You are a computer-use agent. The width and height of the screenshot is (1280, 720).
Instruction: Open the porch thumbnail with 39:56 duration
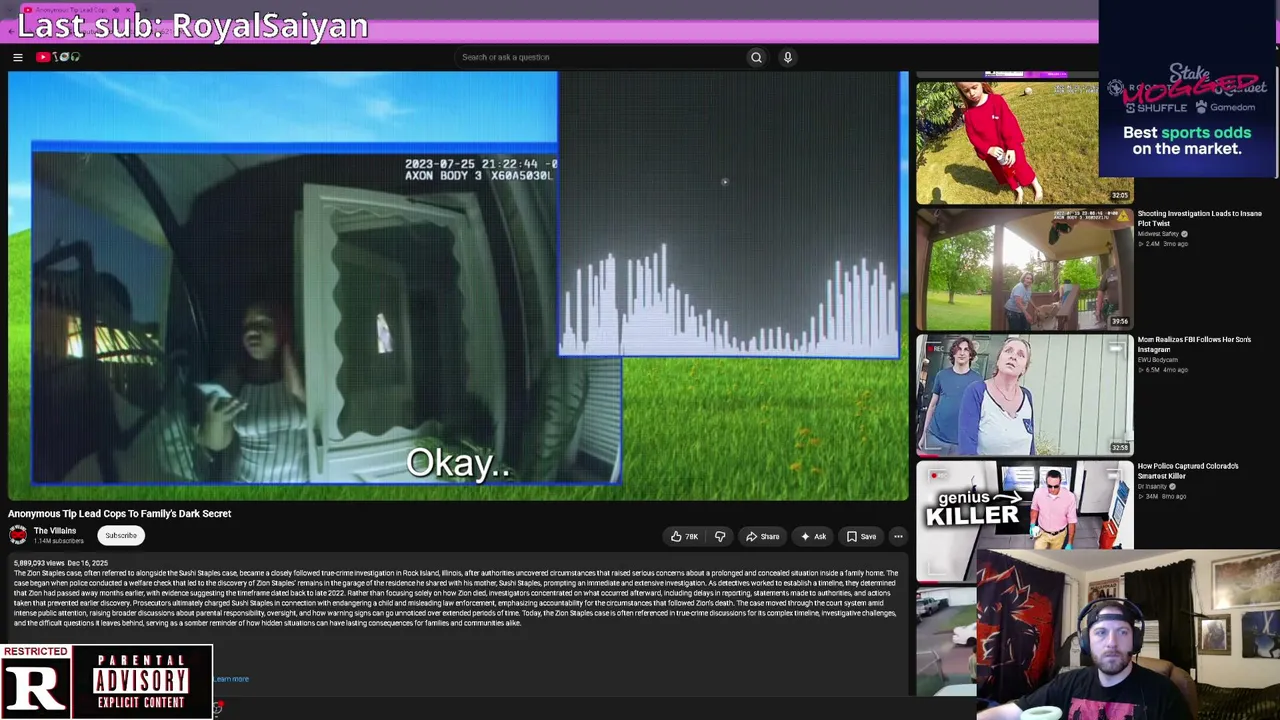click(x=1024, y=268)
